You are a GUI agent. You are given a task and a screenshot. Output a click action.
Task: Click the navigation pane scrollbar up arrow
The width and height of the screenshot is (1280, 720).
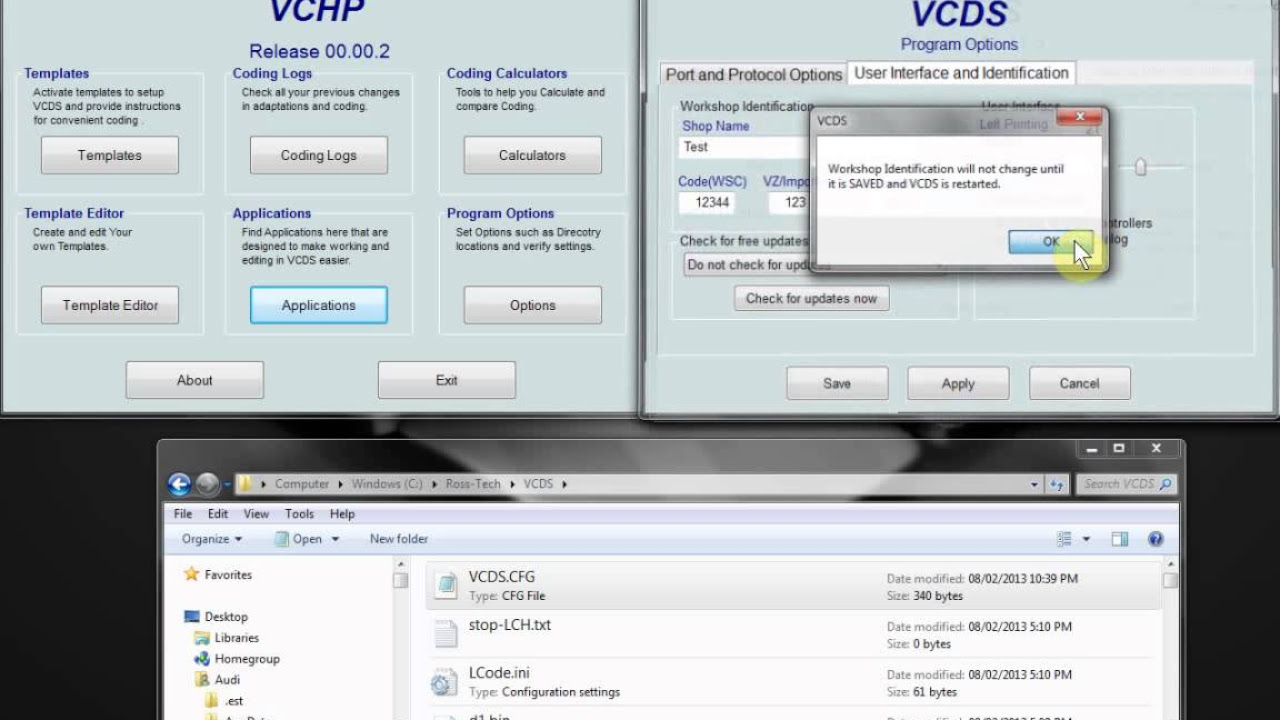click(x=400, y=564)
